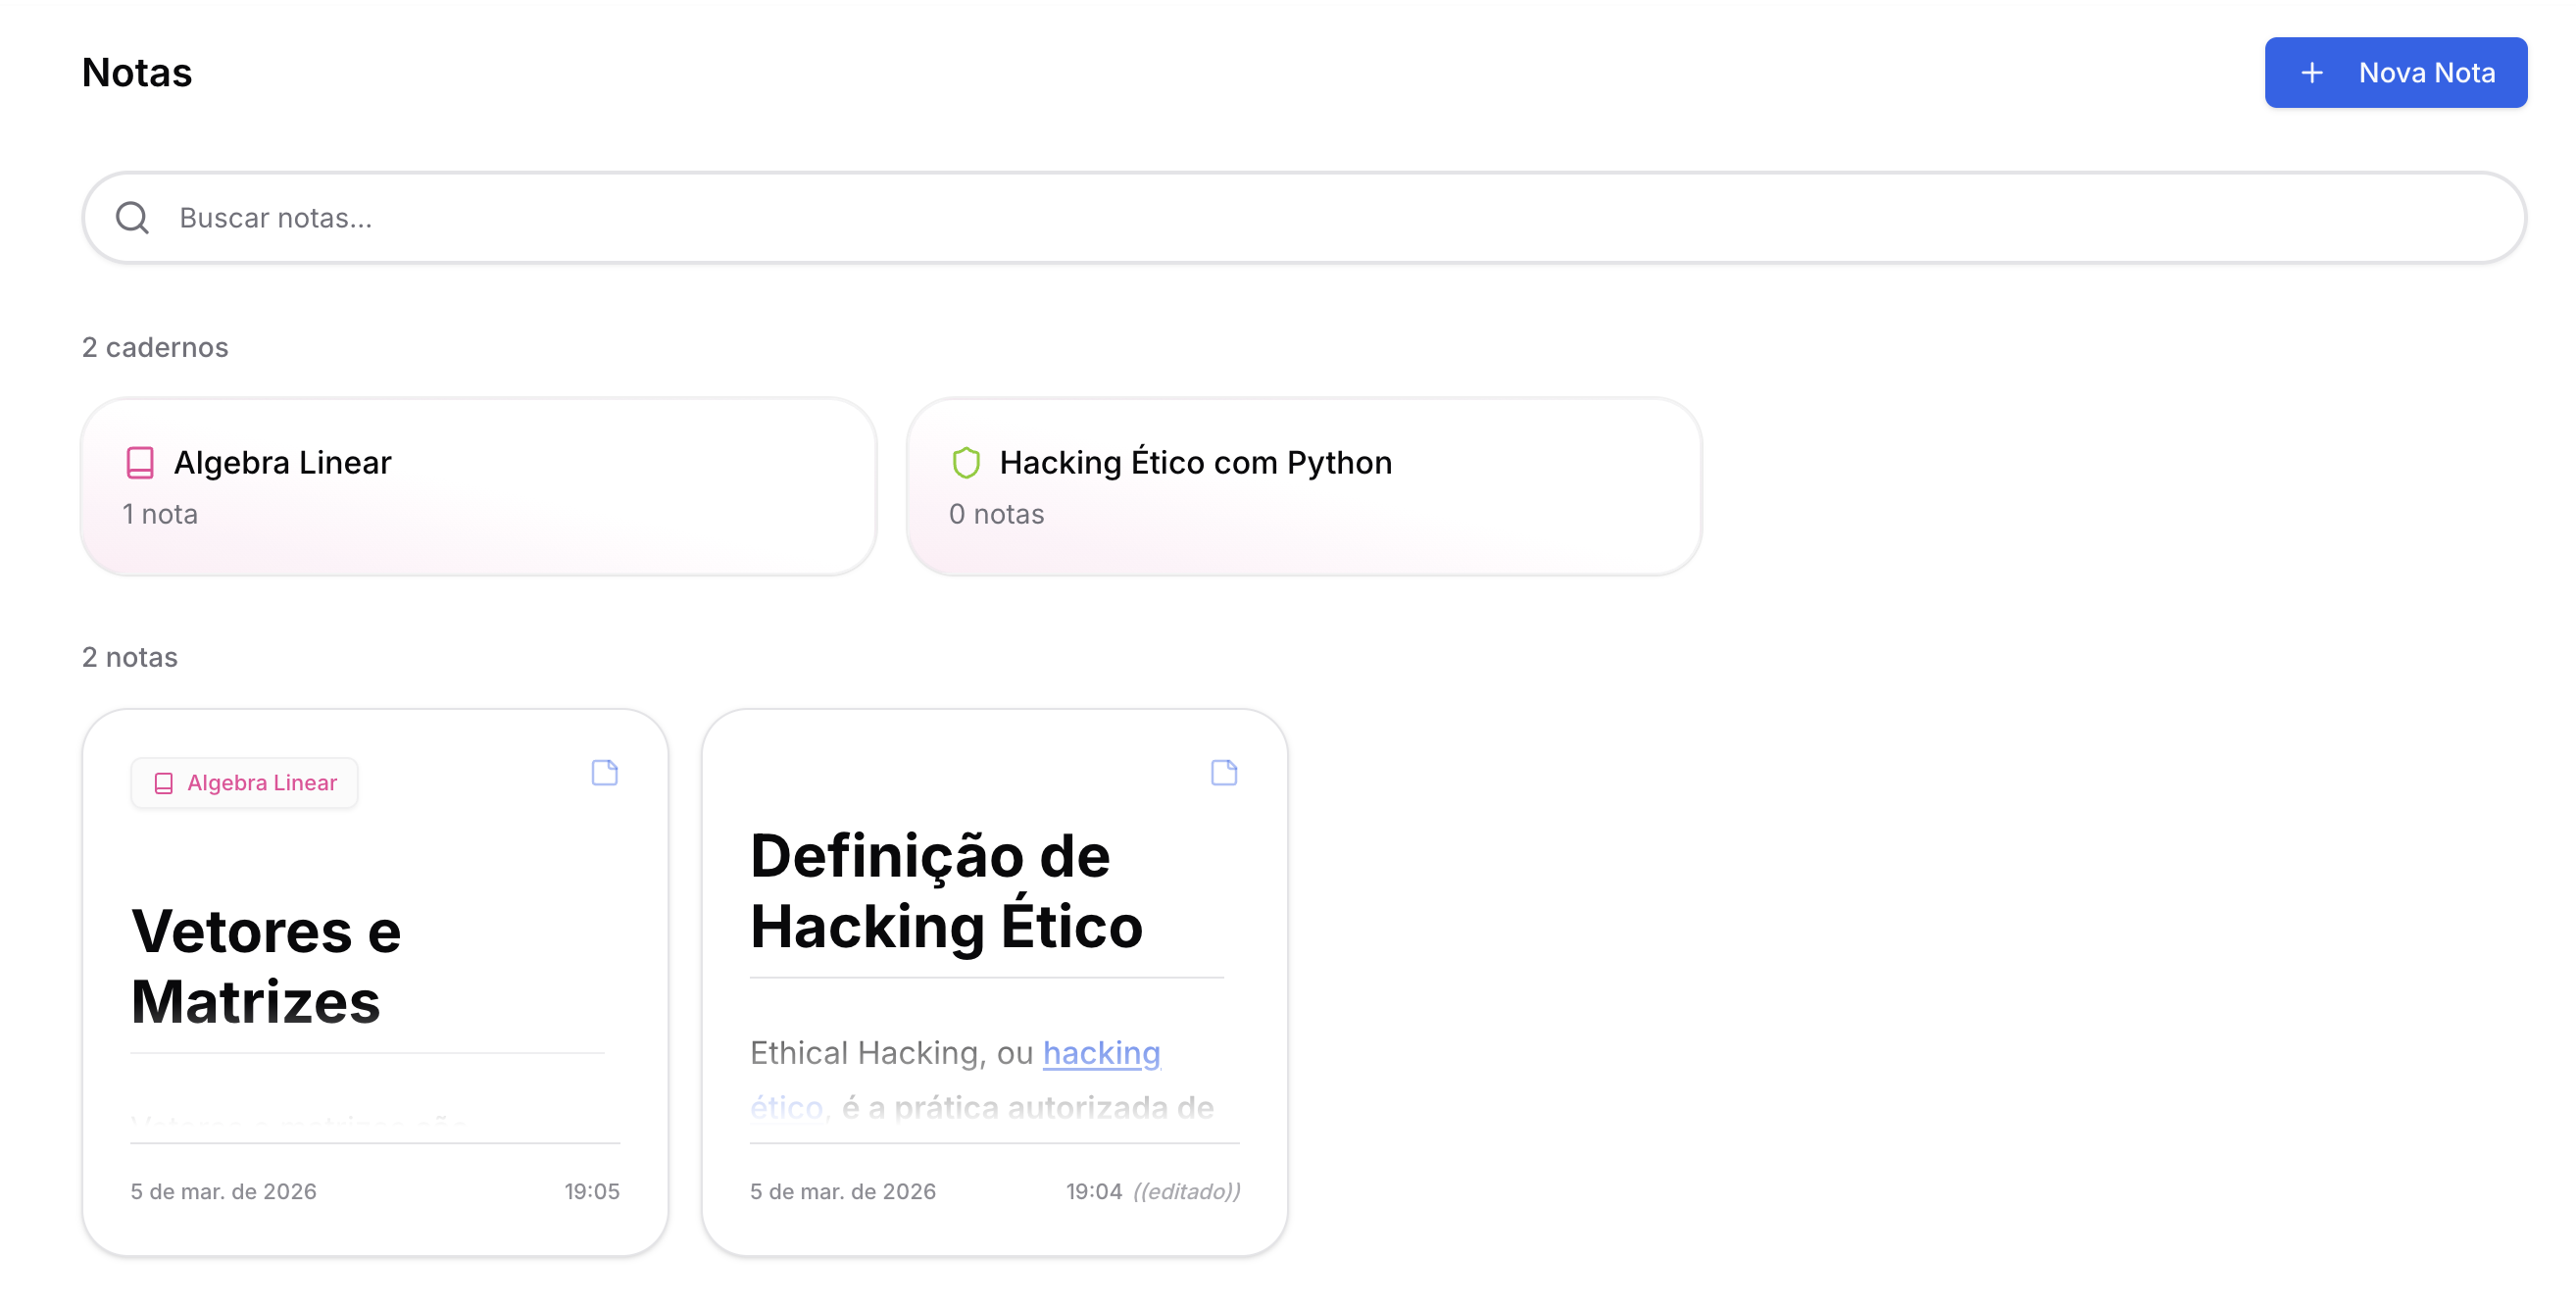Click the document icon on the Definição de Hacking Ético note
This screenshot has height=1310, width=2576.
1224,772
